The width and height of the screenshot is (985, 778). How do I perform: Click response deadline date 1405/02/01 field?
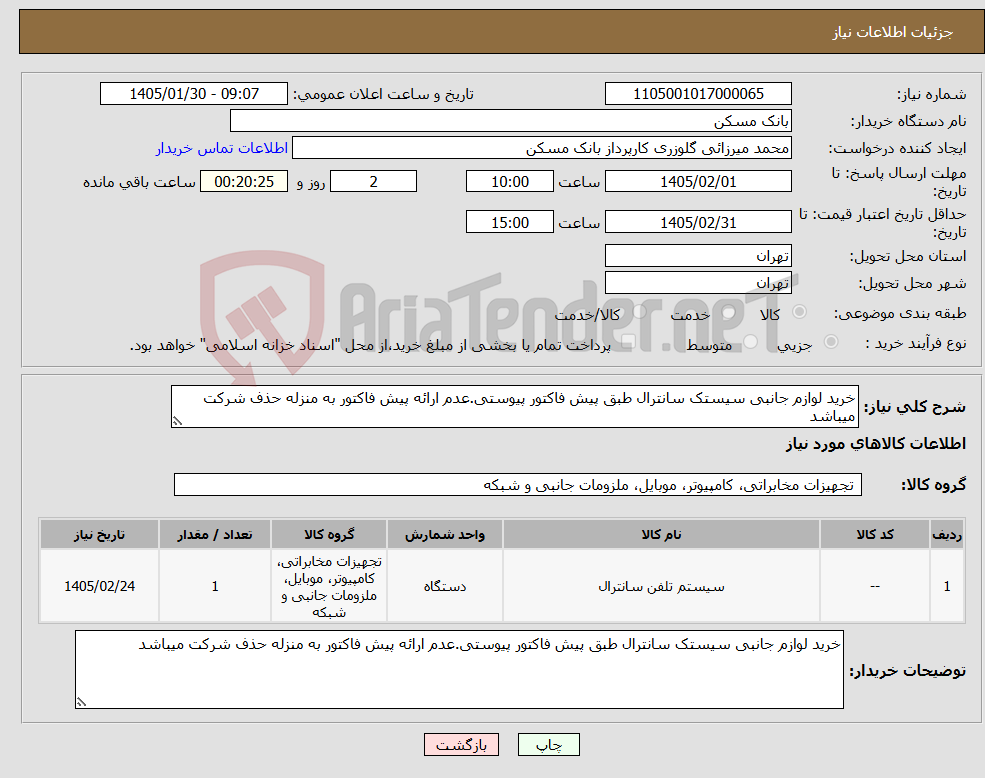(698, 182)
